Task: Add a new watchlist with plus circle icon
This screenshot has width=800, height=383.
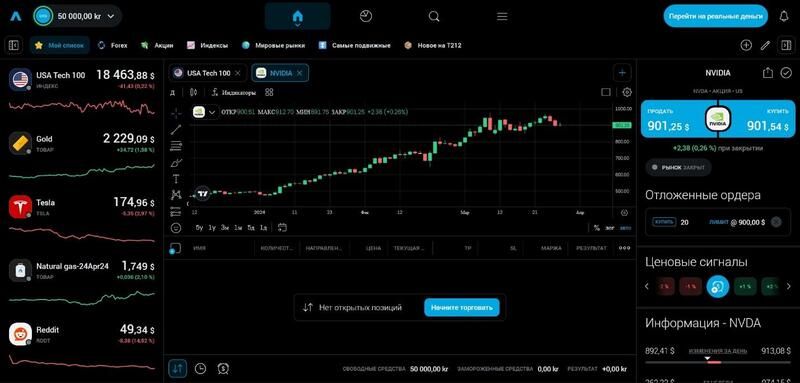Action: (x=746, y=45)
